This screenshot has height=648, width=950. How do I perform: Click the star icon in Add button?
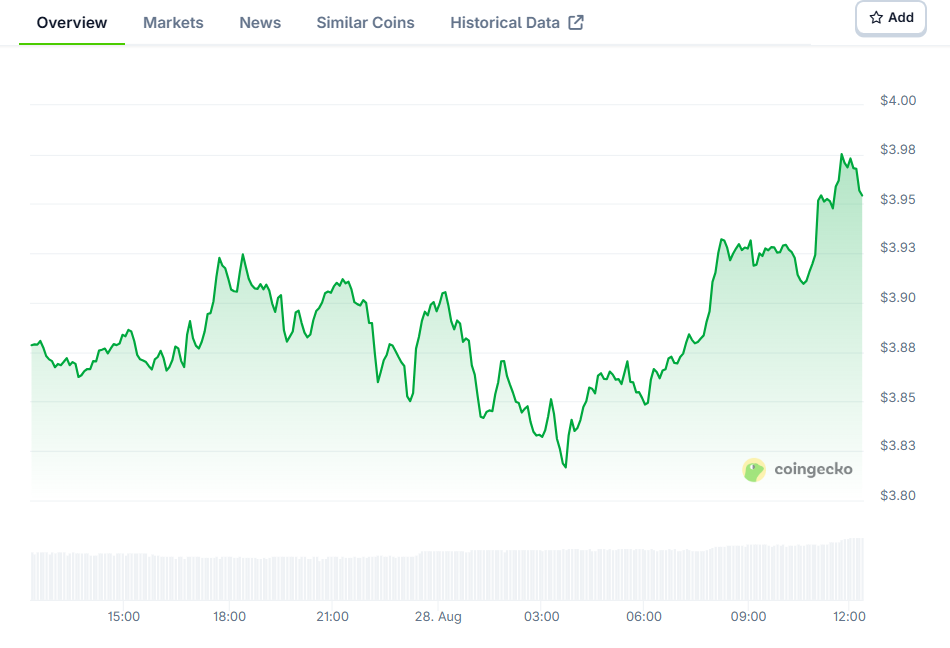click(876, 18)
